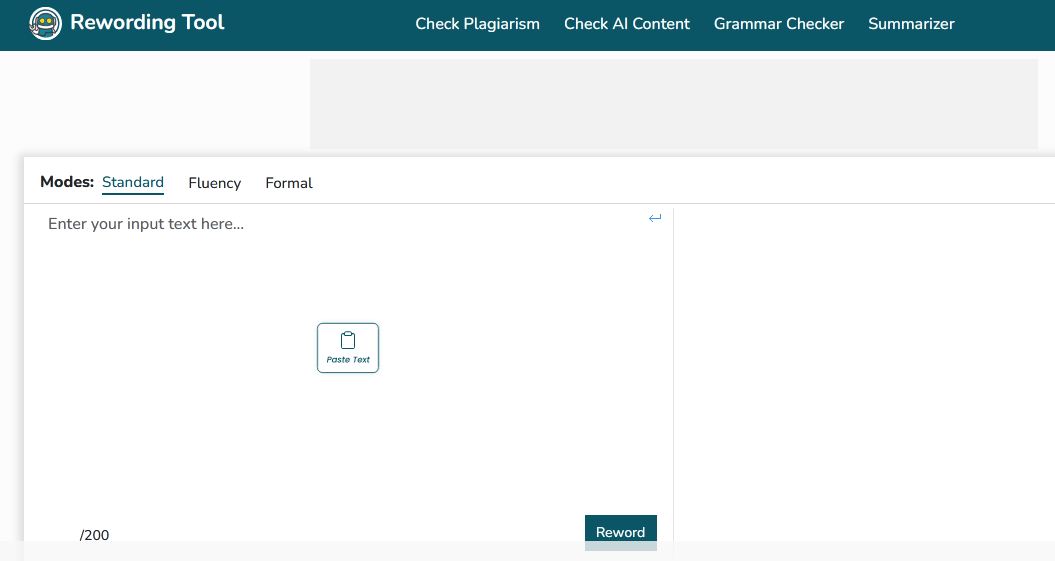
Task: Open the Summarizer tool
Action: [x=910, y=24]
